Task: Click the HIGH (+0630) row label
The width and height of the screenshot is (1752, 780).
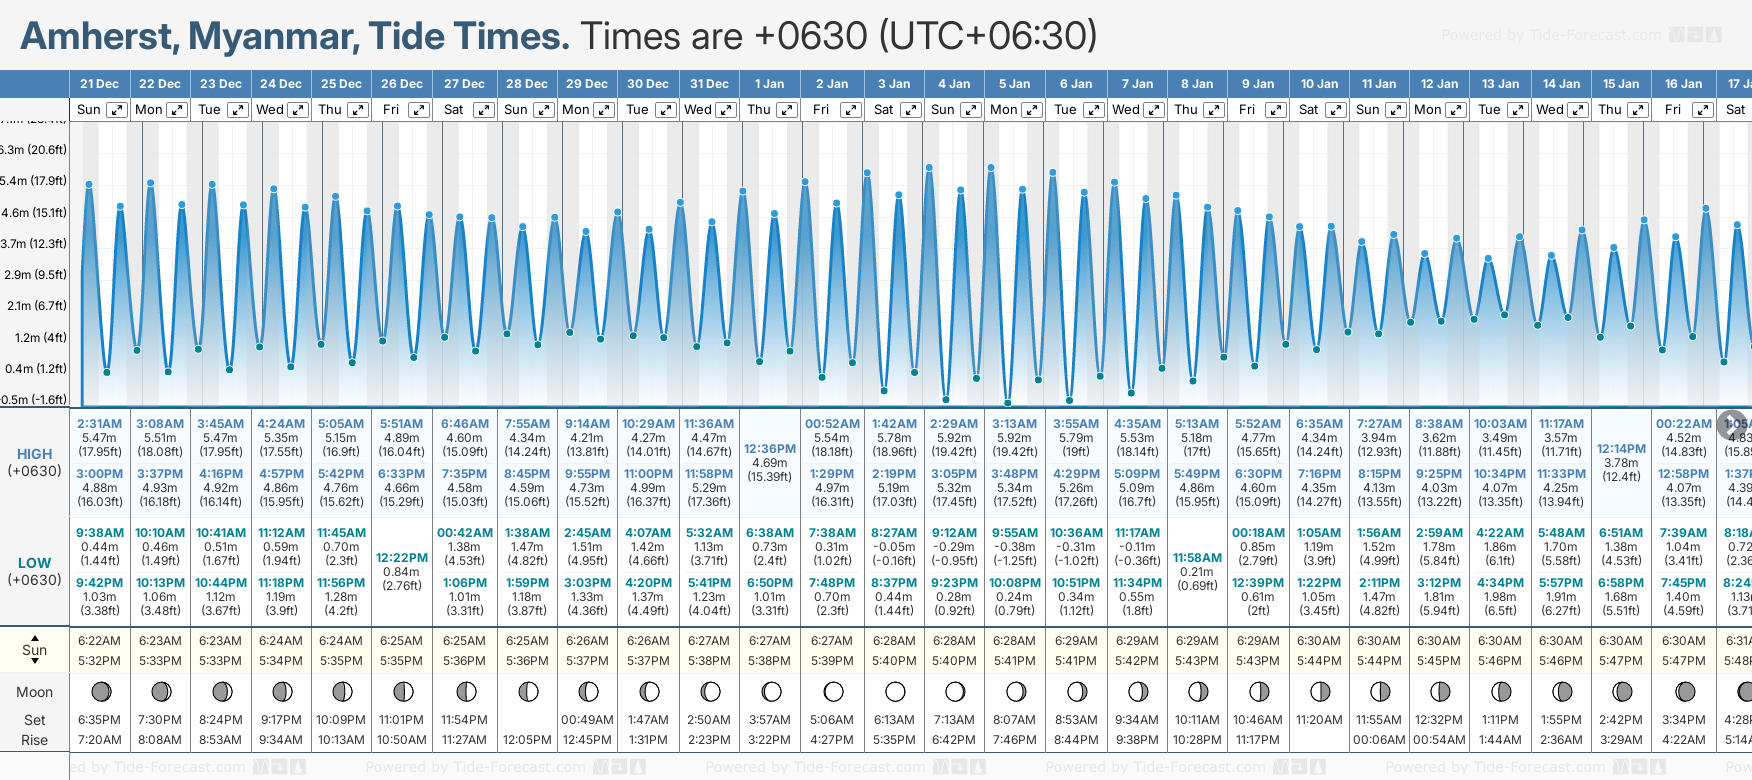Action: tap(35, 462)
